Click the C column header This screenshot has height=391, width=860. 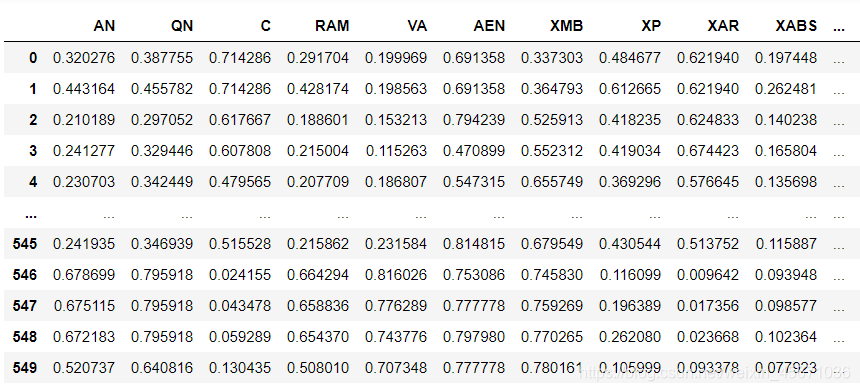[x=265, y=26]
